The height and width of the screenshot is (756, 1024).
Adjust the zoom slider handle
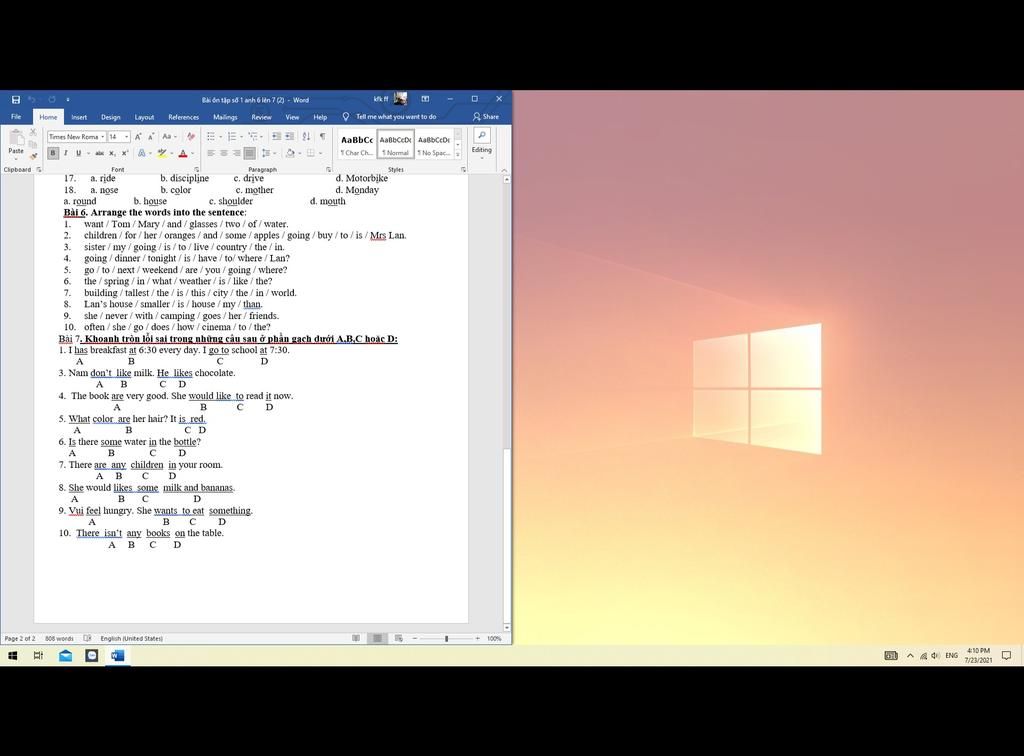click(x=447, y=638)
